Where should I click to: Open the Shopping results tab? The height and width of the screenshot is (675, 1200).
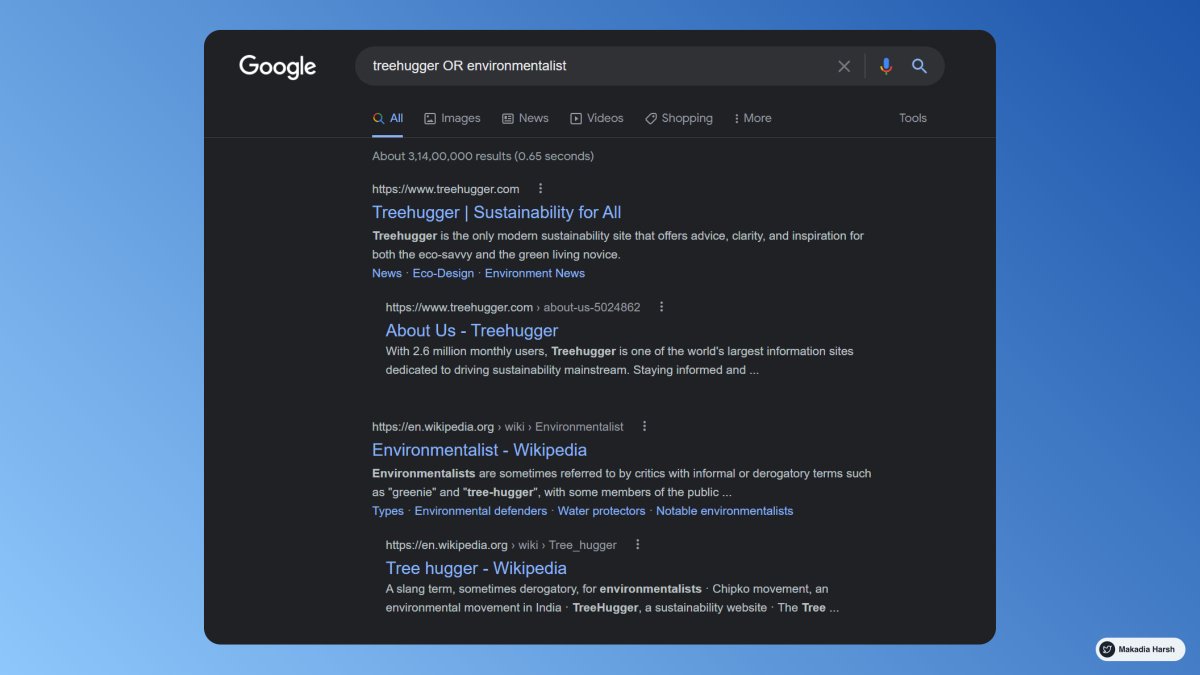tap(679, 118)
